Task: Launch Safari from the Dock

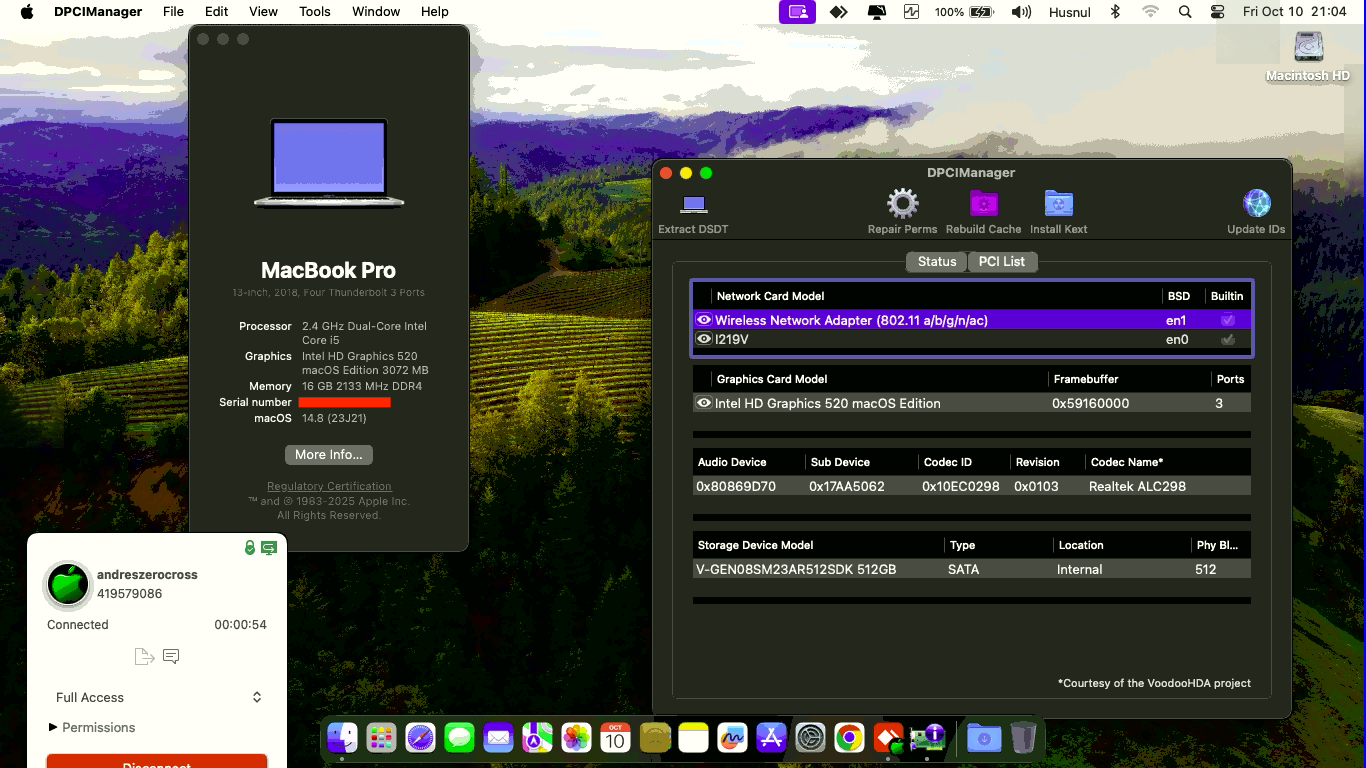Action: (x=420, y=739)
